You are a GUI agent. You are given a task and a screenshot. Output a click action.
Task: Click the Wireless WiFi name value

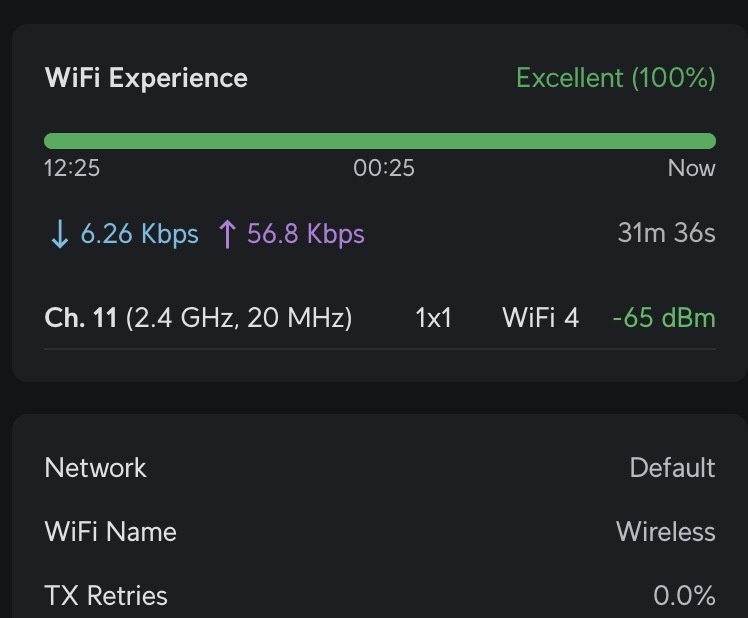pos(665,532)
